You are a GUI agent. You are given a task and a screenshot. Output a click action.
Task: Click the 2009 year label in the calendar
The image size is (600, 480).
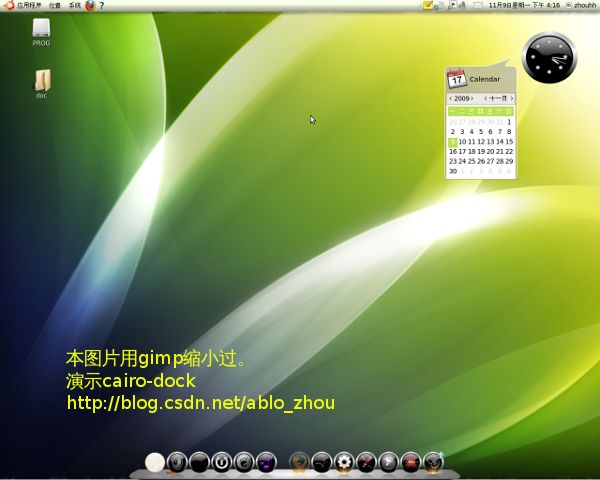(x=461, y=99)
